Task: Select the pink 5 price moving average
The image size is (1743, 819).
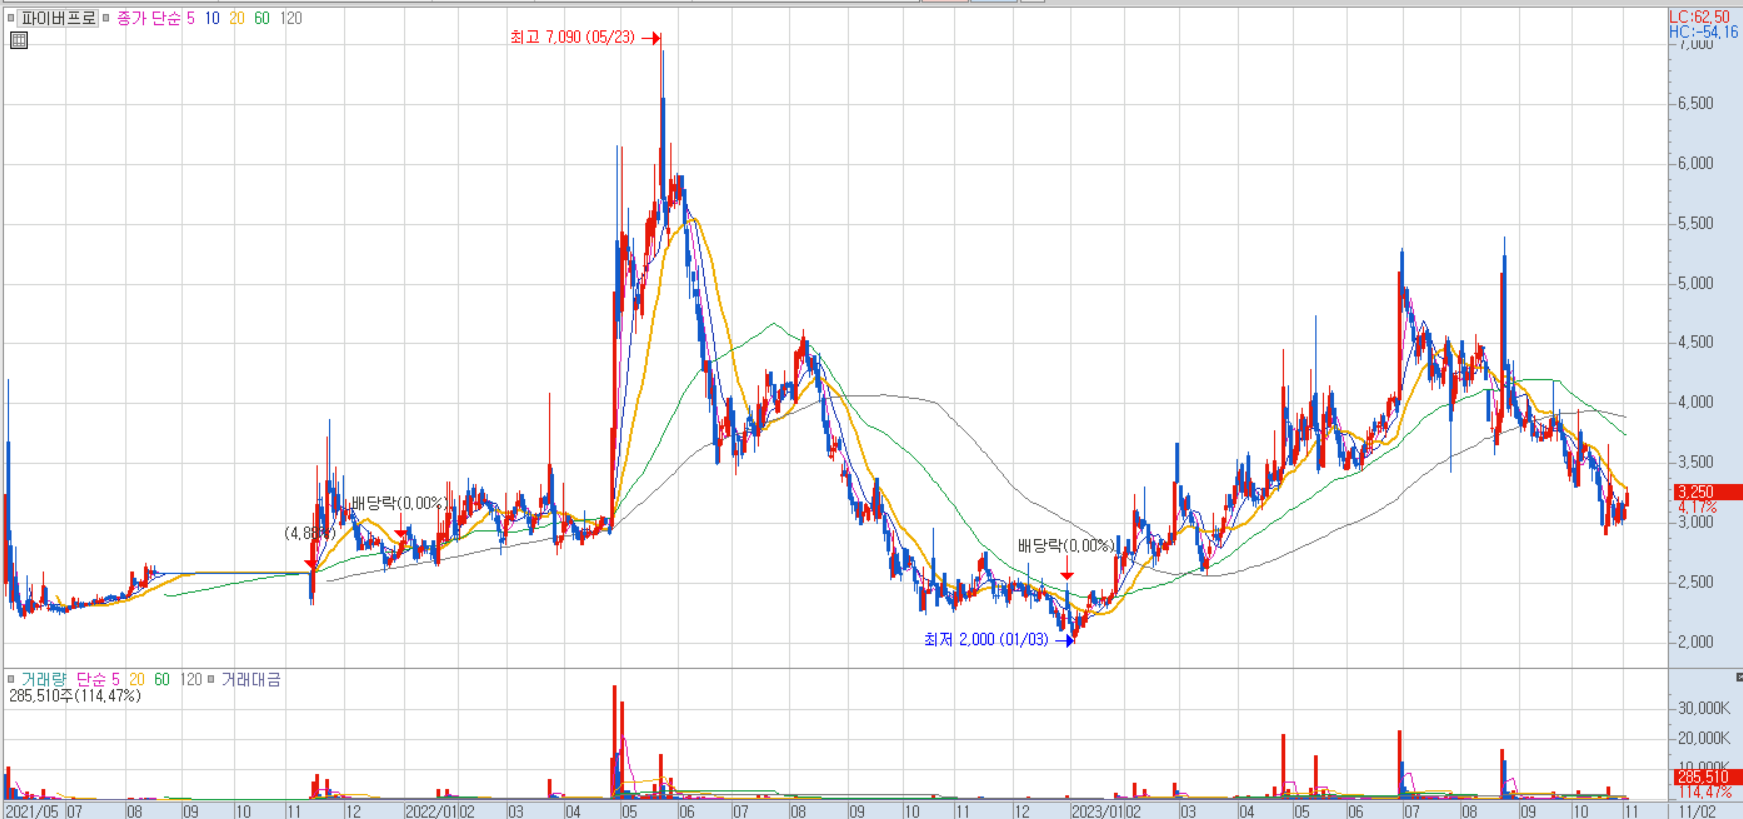Action: point(191,18)
